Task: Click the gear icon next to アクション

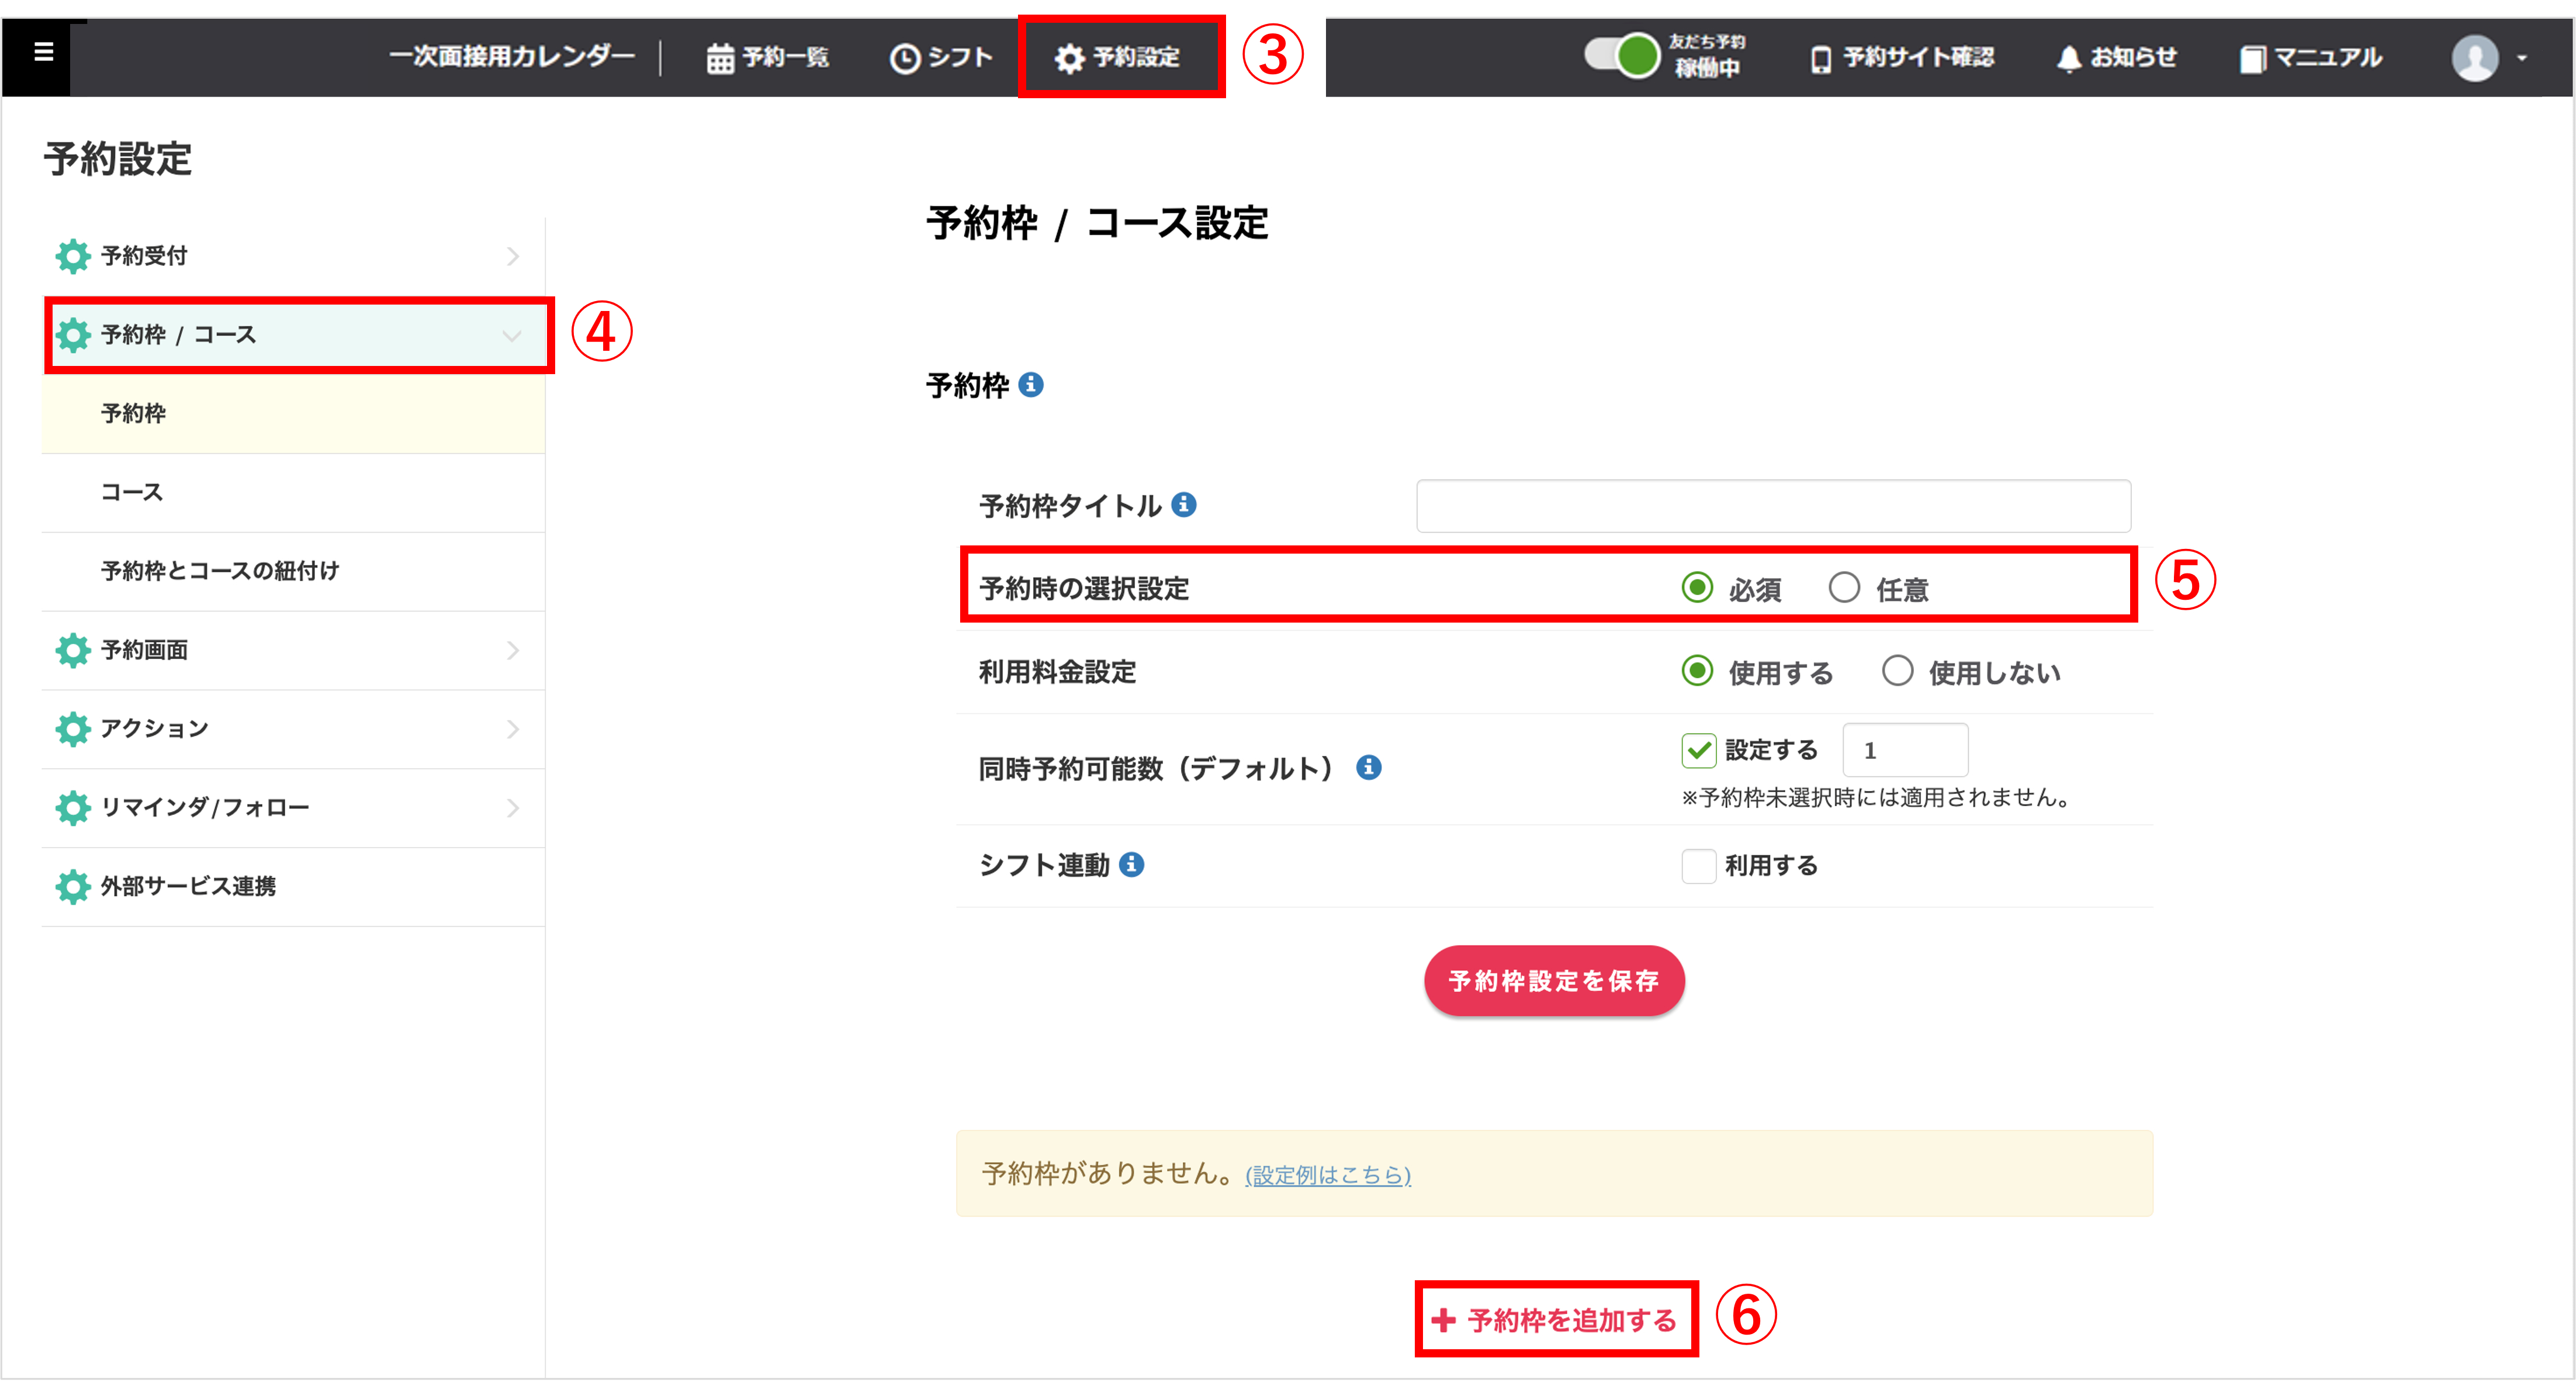Action: pyautogui.click(x=72, y=729)
